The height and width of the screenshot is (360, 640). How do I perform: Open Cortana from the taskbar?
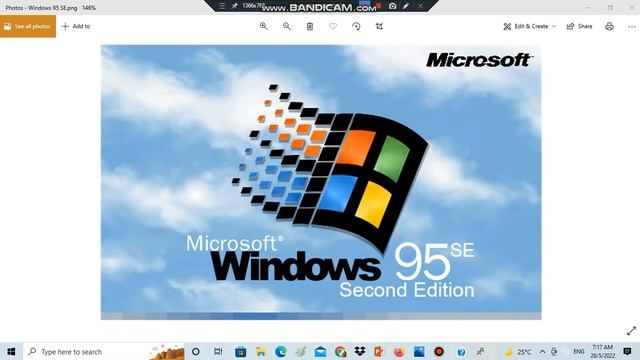[196, 351]
